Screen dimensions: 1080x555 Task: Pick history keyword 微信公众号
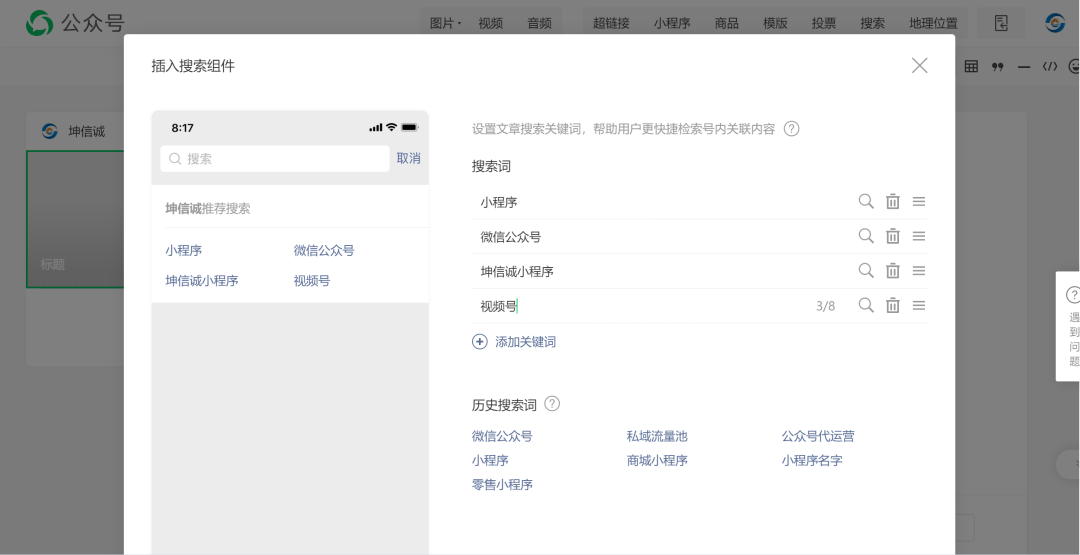click(x=501, y=436)
